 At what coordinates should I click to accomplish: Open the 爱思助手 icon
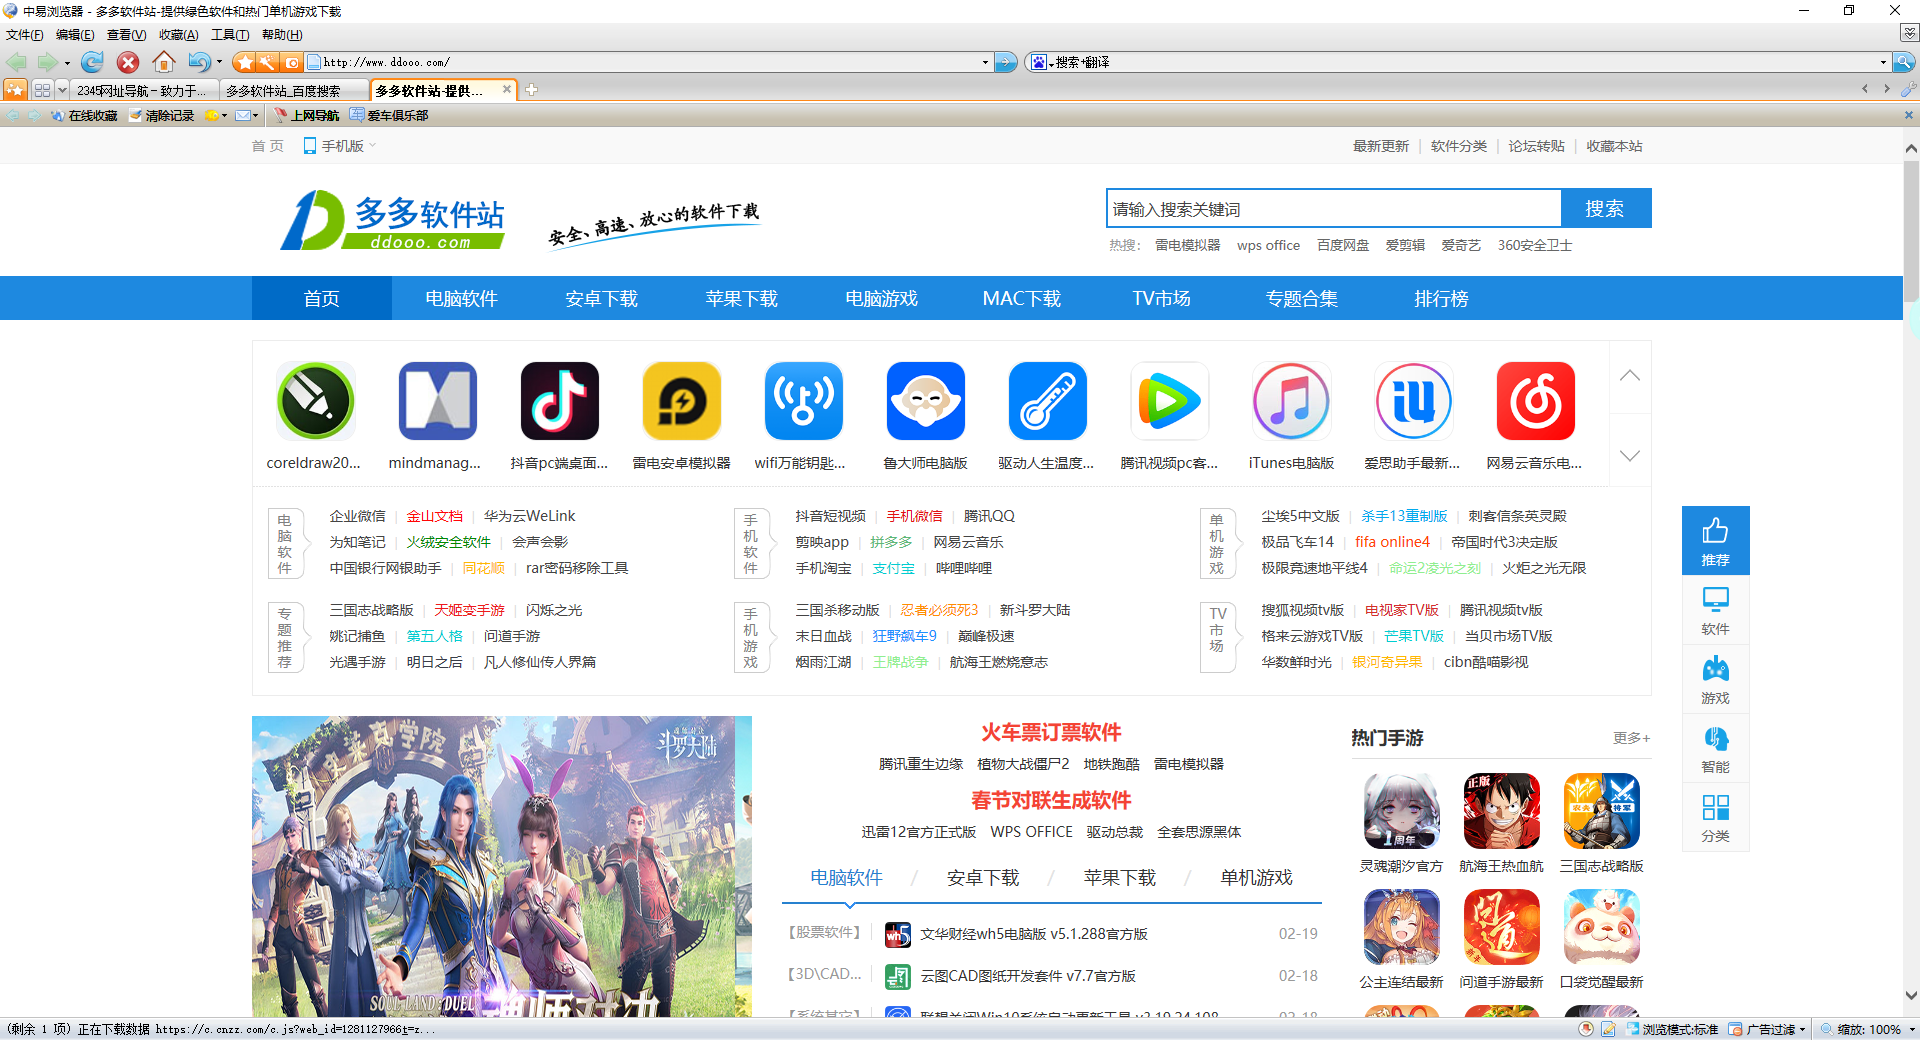(1413, 401)
